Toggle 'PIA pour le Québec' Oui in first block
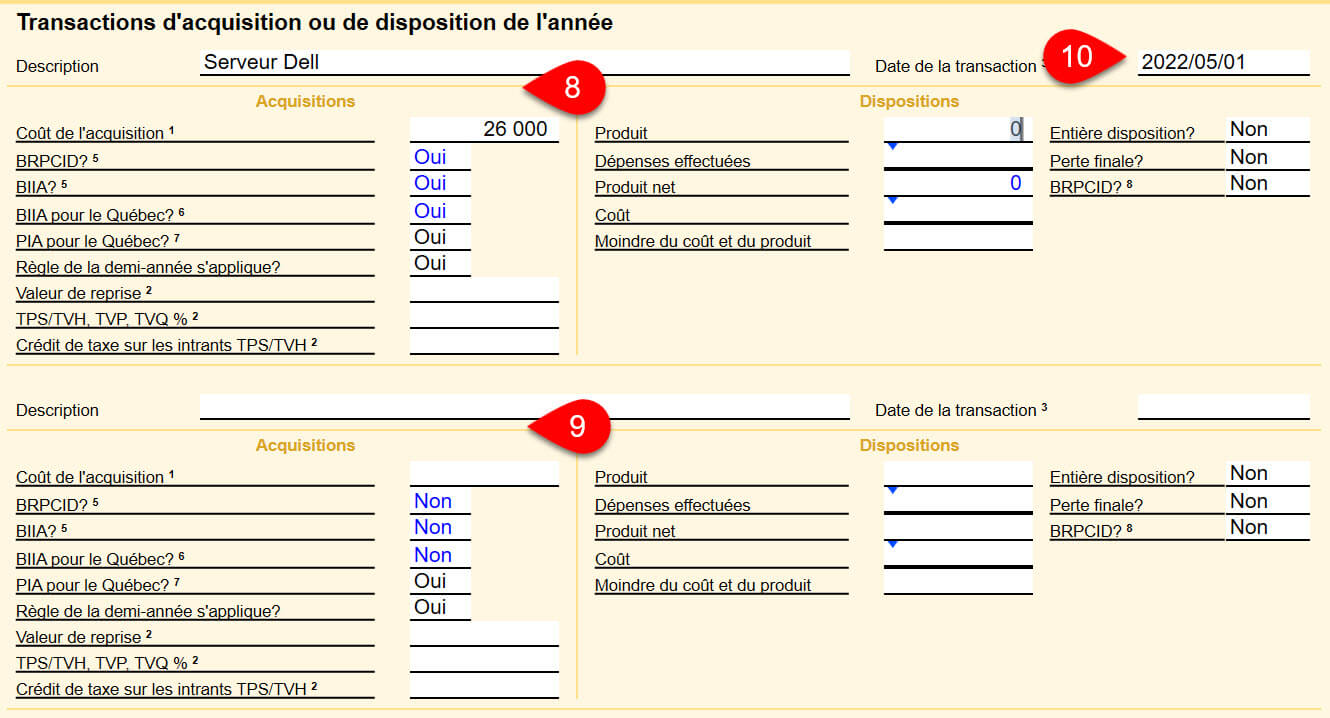 coord(440,237)
